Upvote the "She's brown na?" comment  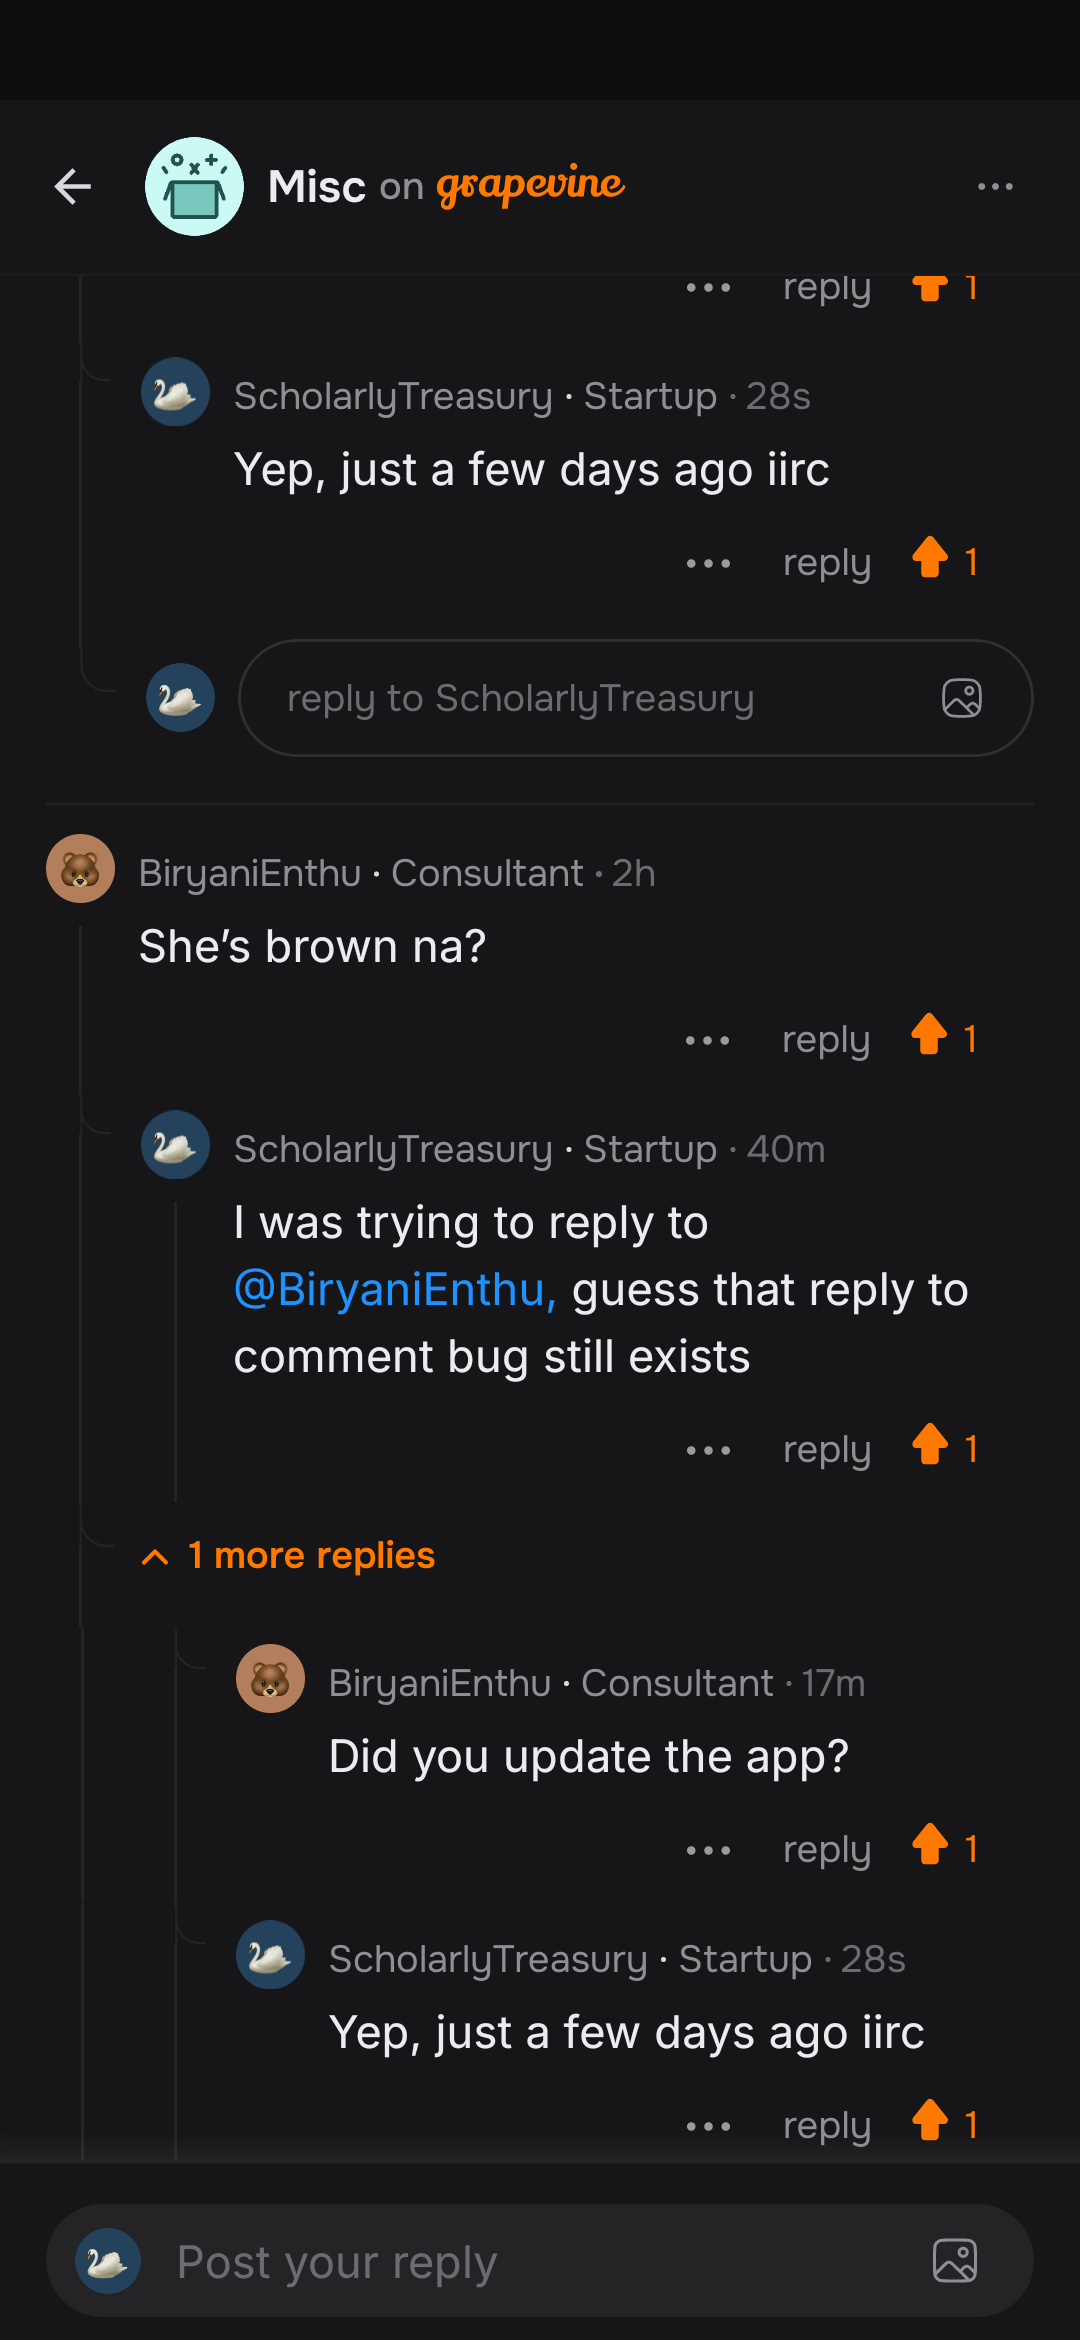point(930,1035)
